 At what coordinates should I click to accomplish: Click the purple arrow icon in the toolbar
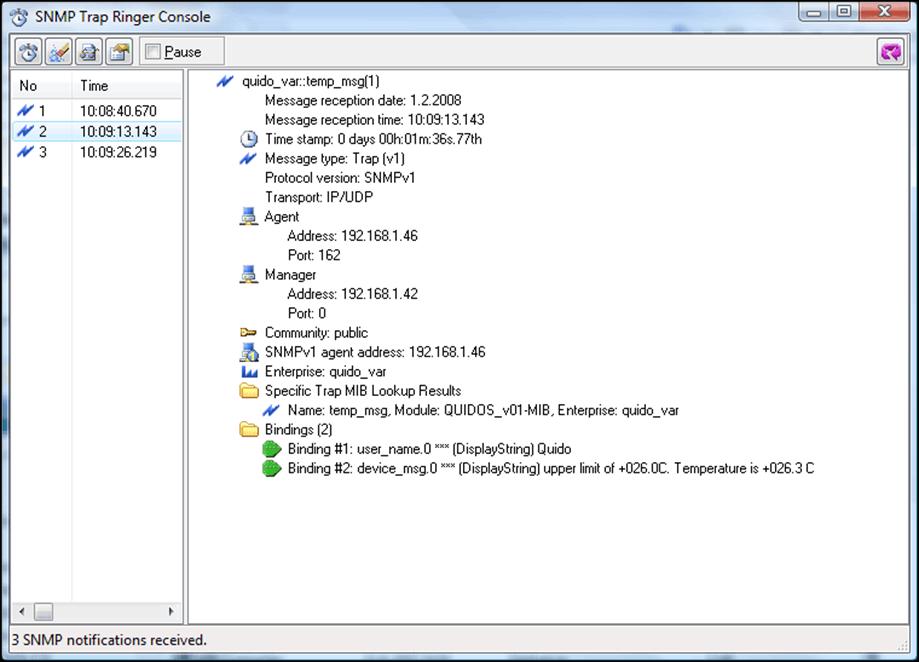point(890,52)
